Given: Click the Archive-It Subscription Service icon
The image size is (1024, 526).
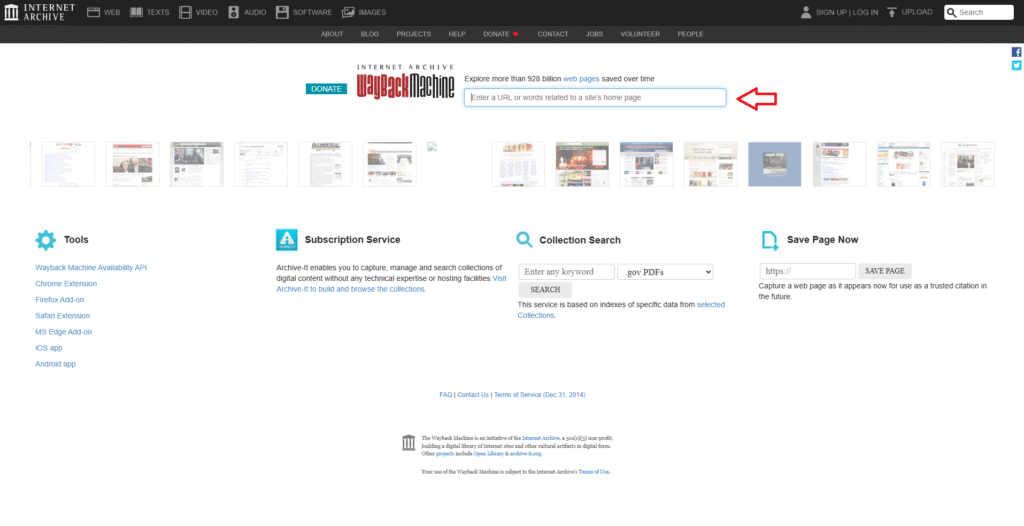Looking at the screenshot, I should point(287,240).
